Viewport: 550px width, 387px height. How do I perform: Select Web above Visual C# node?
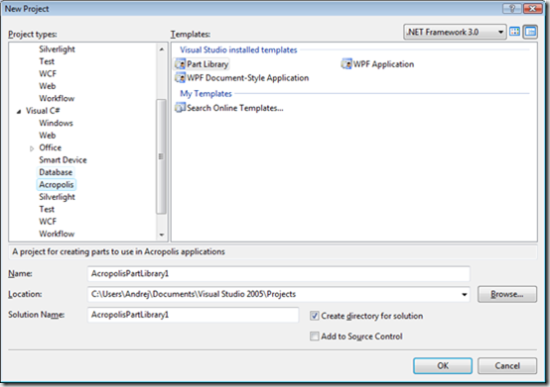(x=47, y=86)
